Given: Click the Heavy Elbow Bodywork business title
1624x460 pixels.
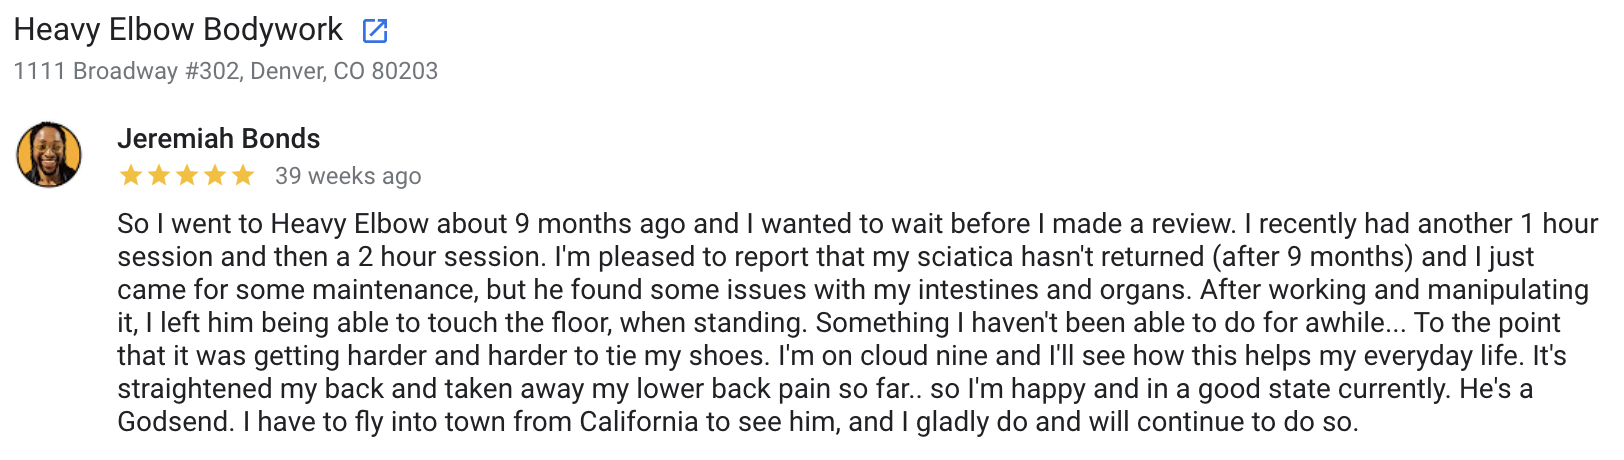Looking at the screenshot, I should click(x=178, y=30).
